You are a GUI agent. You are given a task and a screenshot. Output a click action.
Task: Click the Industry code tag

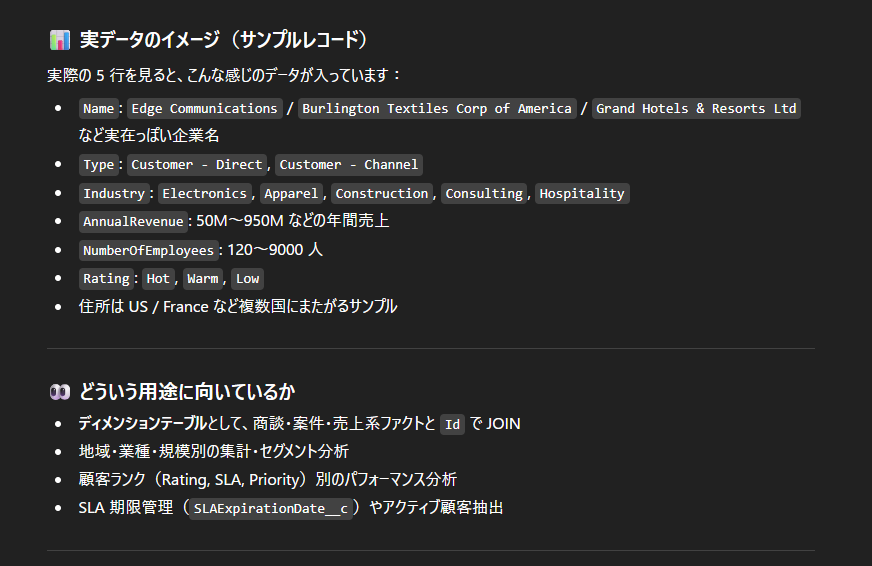[x=114, y=193]
